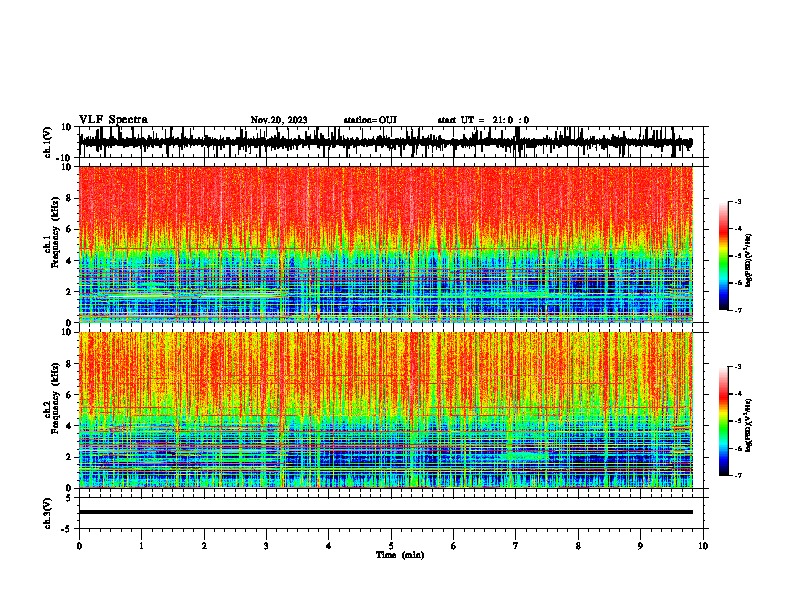Select the "ch.3(V)" axis label
The image size is (792, 612).
[x=48, y=513]
